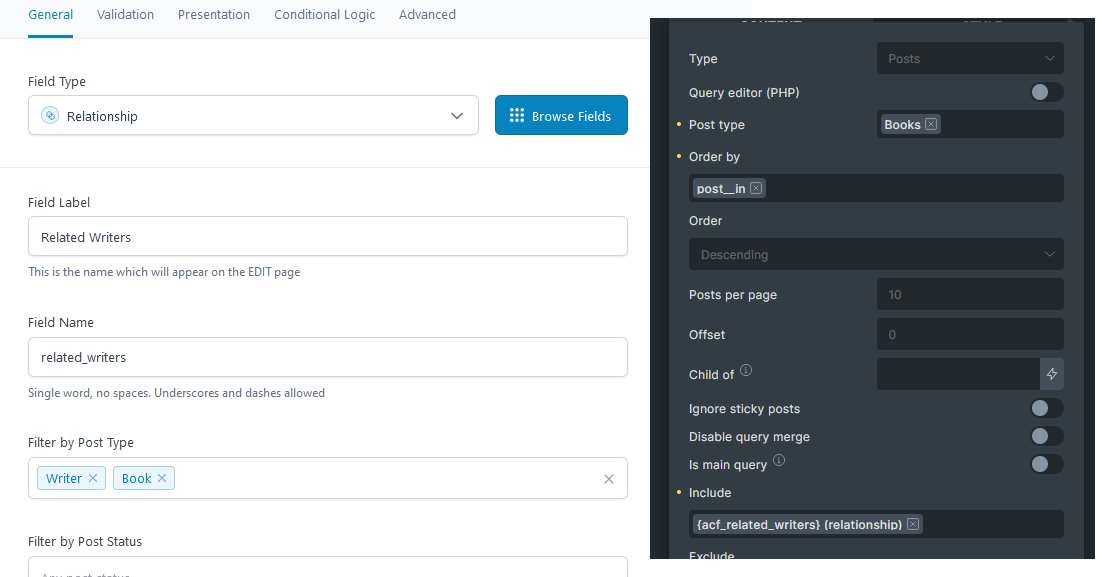The height and width of the screenshot is (577, 1102).
Task: Turn on Is main query toggle
Action: click(x=1046, y=464)
